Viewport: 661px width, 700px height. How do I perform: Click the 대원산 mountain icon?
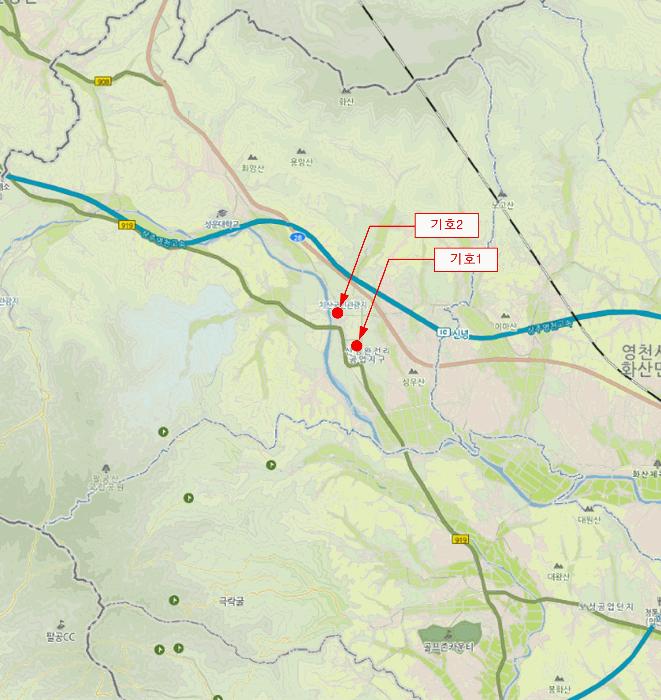tap(589, 509)
